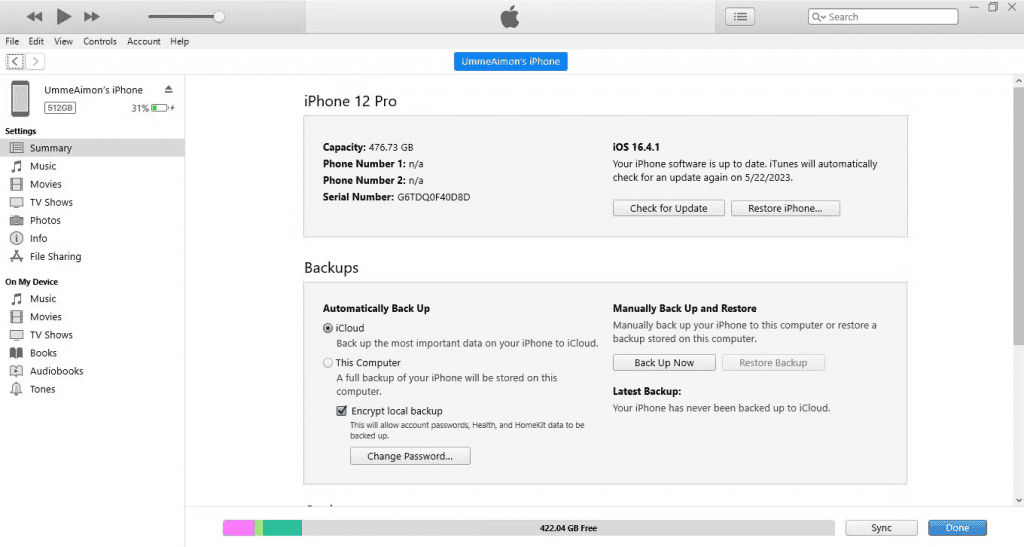Open File Sharing in the sidebar
The image size is (1024, 547).
tap(55, 256)
